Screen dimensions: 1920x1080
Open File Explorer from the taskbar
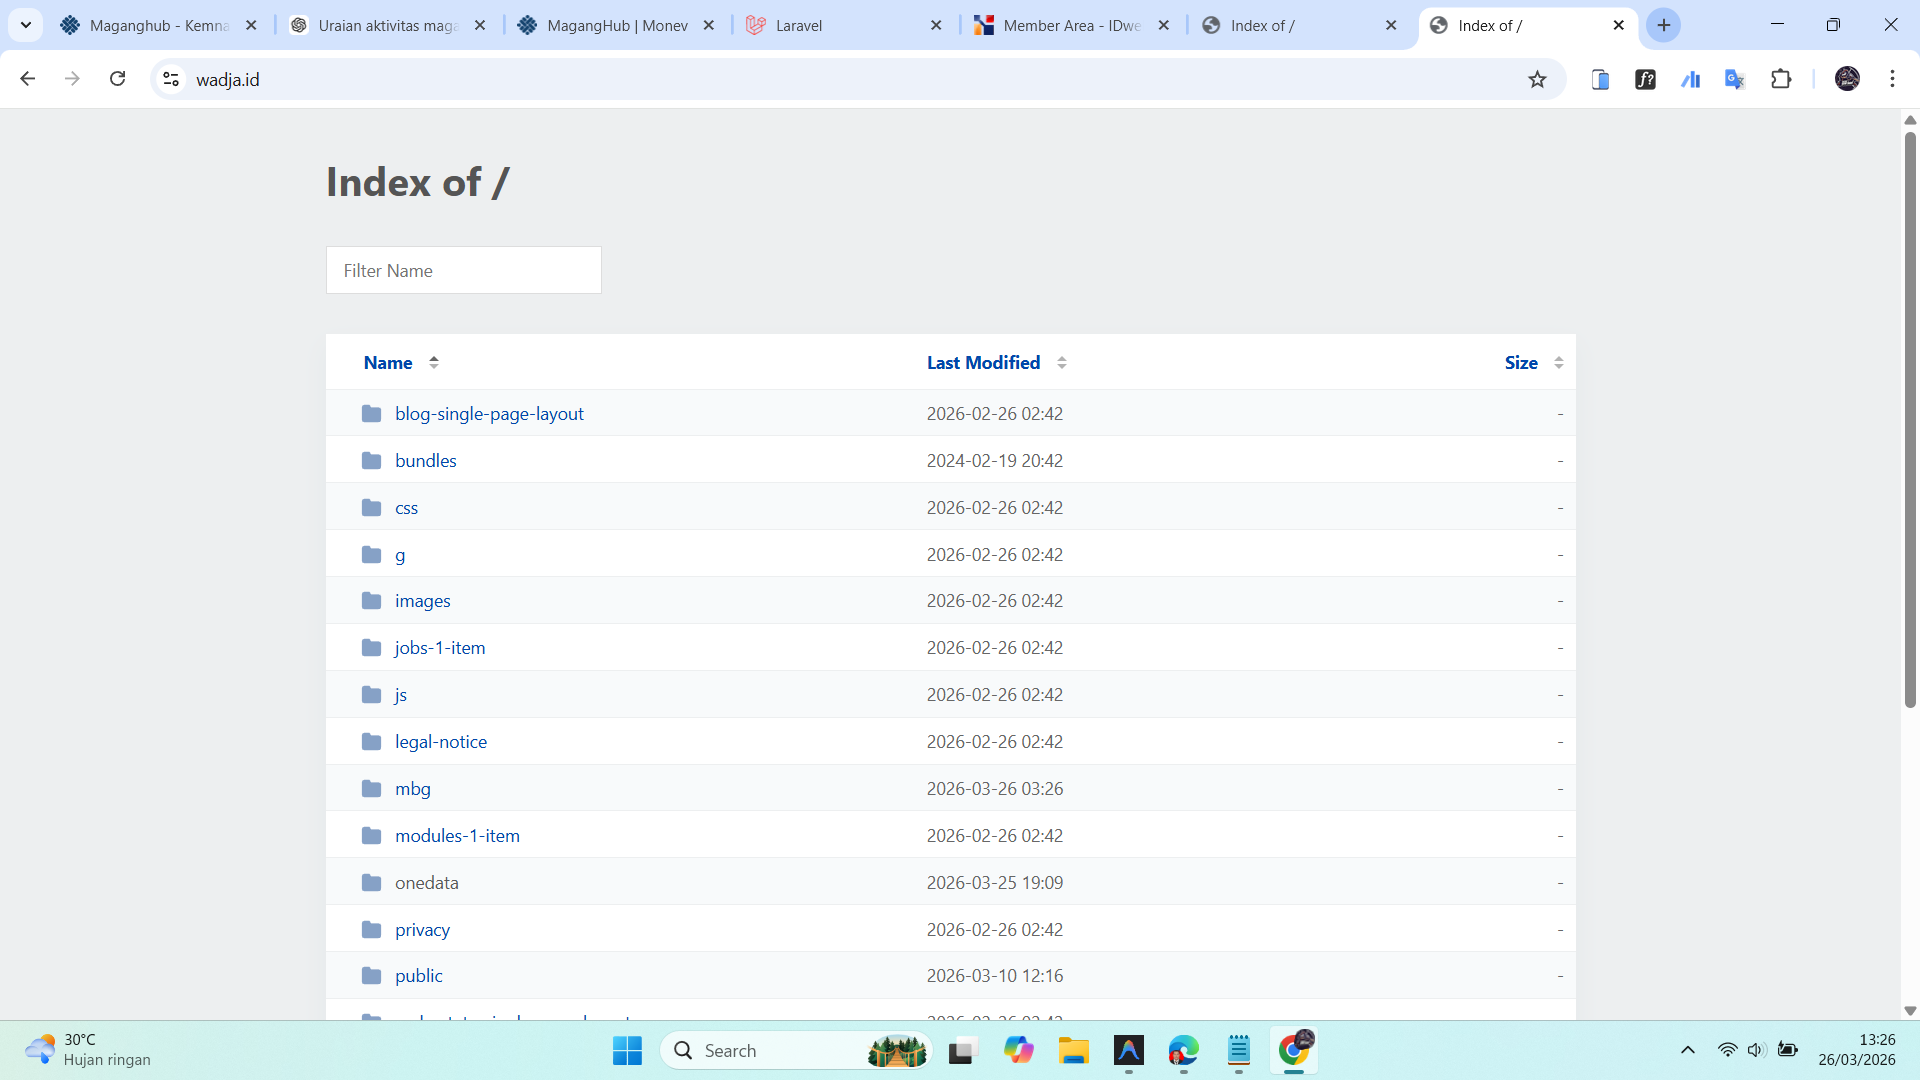coord(1073,1051)
